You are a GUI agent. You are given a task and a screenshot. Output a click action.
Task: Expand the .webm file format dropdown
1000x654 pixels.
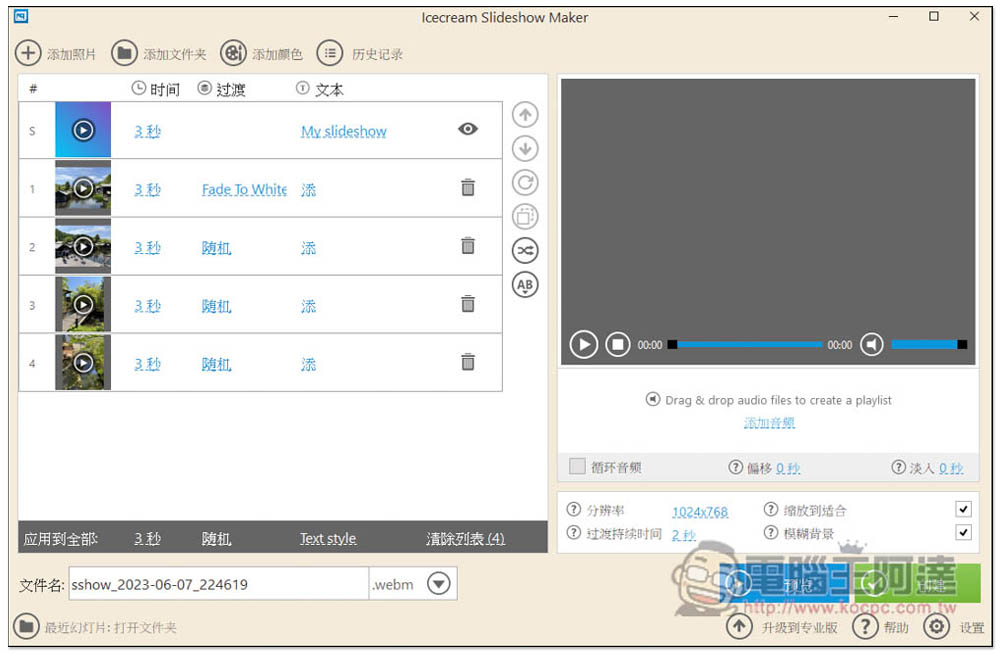(x=439, y=584)
